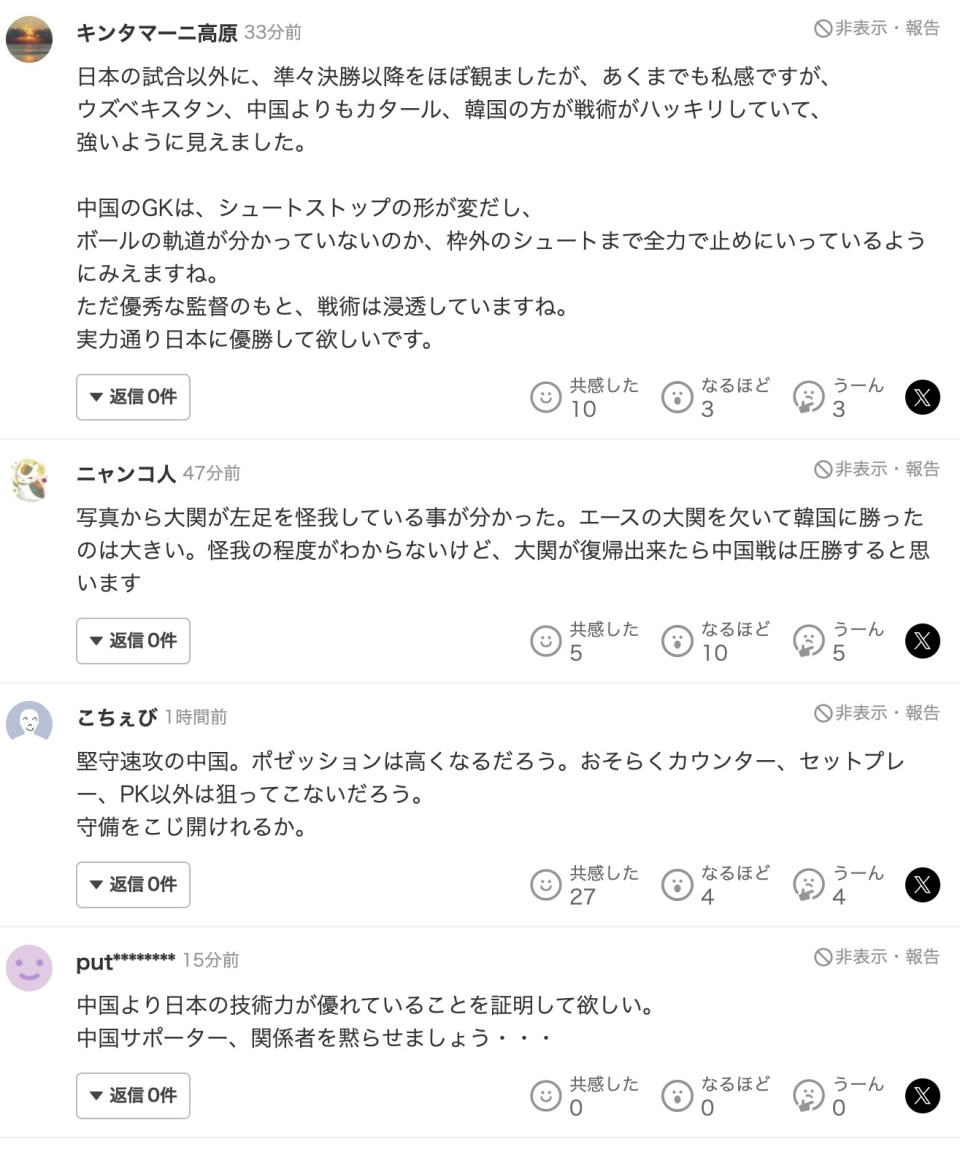Expand the 返信0件 section on ニャンコ人's comment
The image size is (960, 1155).
pos(133,641)
